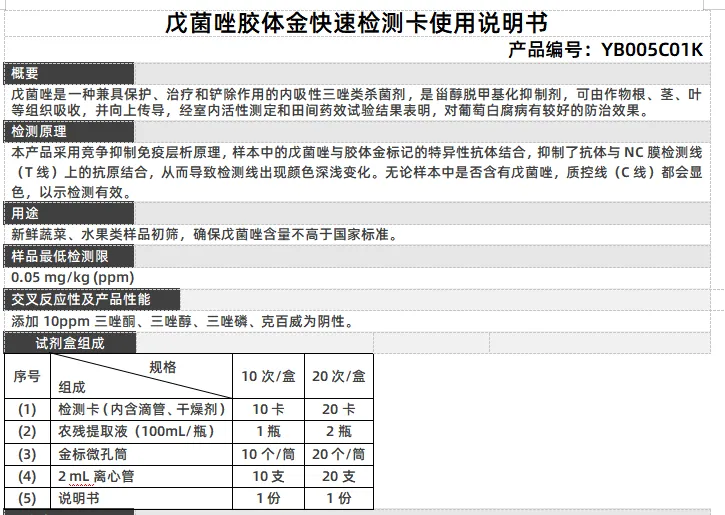The image size is (725, 515).
Task: Click the 金标微孔筒 table cell
Action: click(x=141, y=454)
